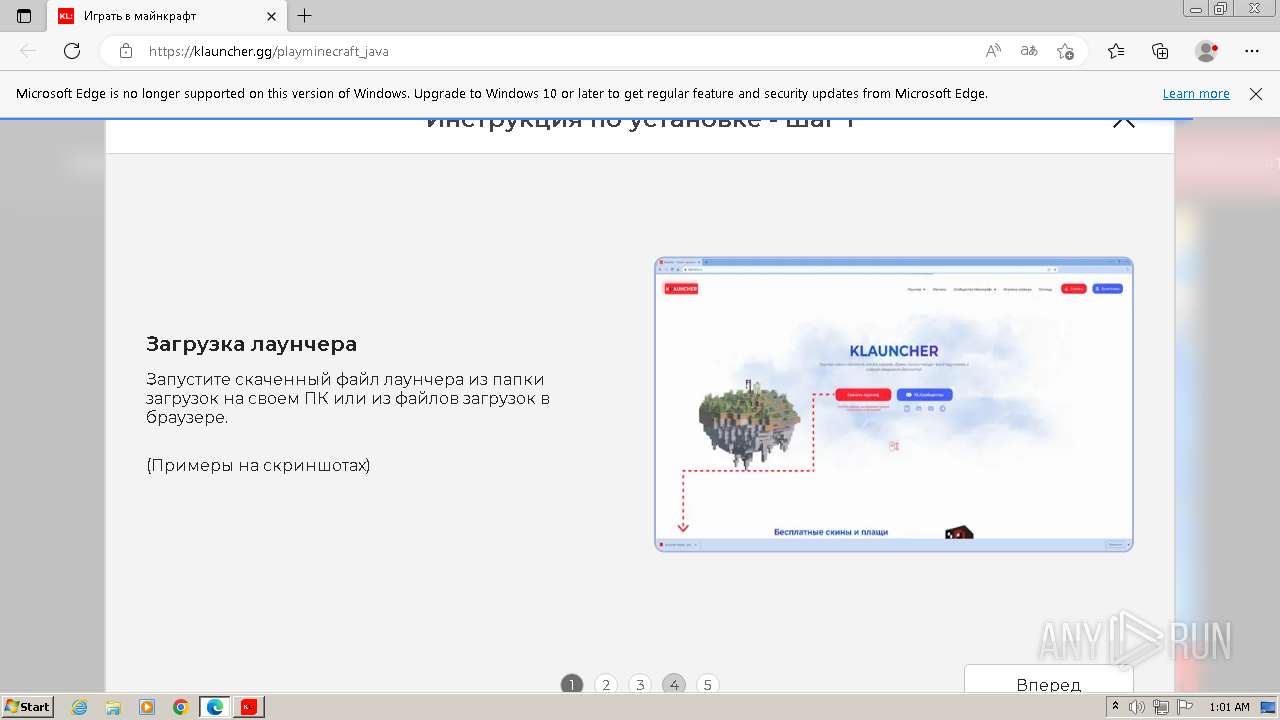View site information lock icon
This screenshot has width=1280, height=720.
tap(126, 51)
